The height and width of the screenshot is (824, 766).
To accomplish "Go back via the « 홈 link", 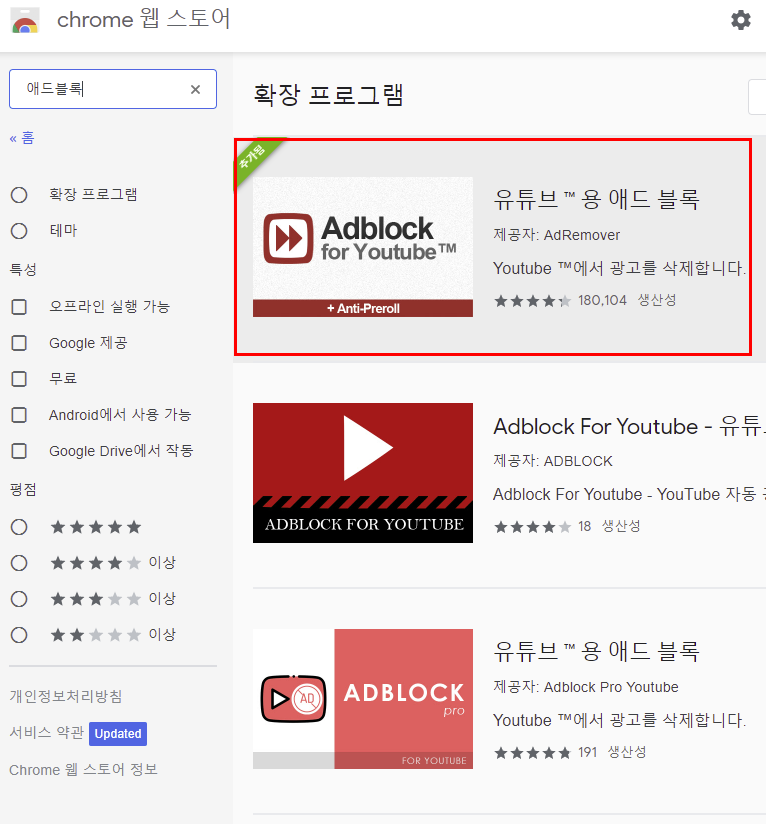I will point(22,138).
